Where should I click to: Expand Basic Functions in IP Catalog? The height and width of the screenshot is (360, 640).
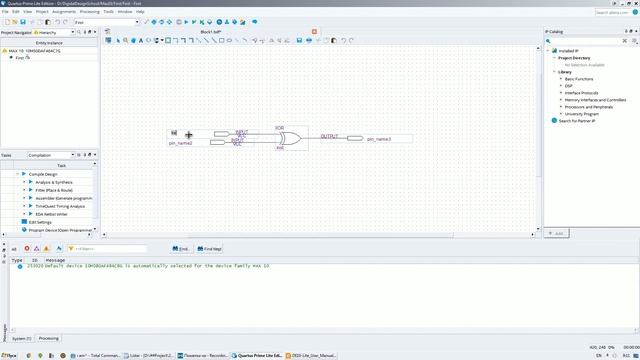click(x=561, y=79)
